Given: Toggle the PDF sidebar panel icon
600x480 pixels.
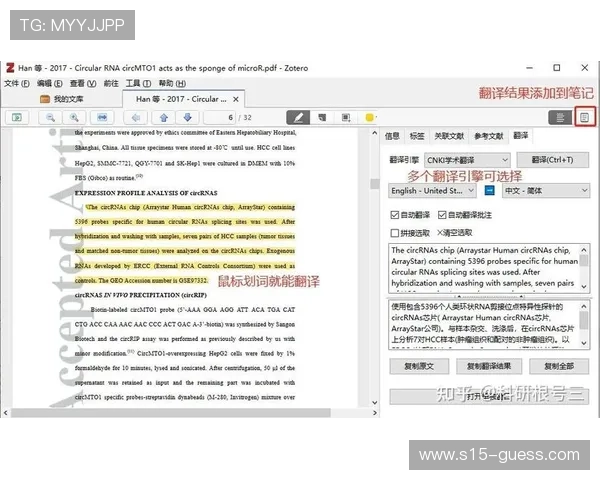Looking at the screenshot, I should click(x=17, y=117).
